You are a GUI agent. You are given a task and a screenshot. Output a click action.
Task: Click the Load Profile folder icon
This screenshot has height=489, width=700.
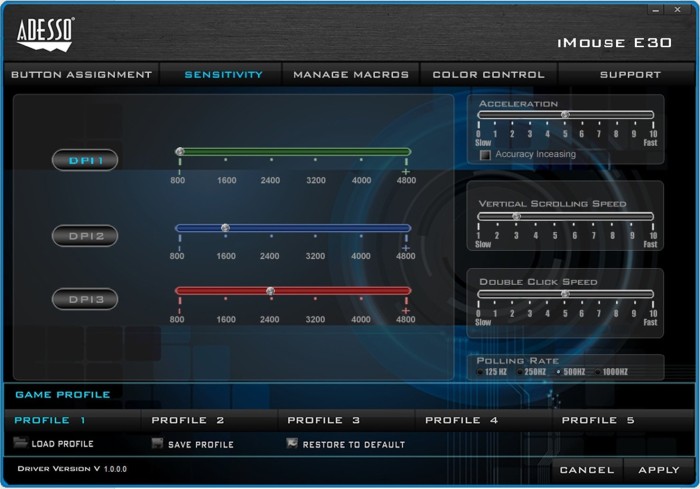click(21, 443)
